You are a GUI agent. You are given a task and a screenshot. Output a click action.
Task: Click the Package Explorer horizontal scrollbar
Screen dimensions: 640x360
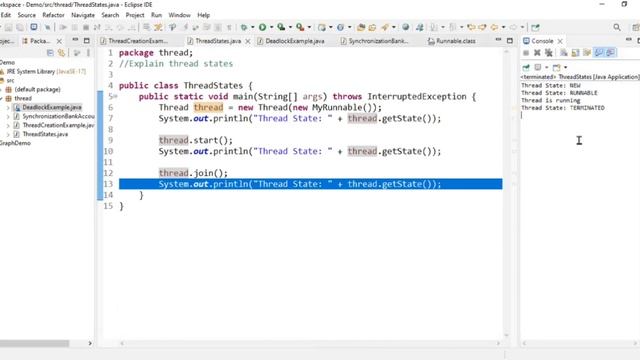tap(34, 344)
